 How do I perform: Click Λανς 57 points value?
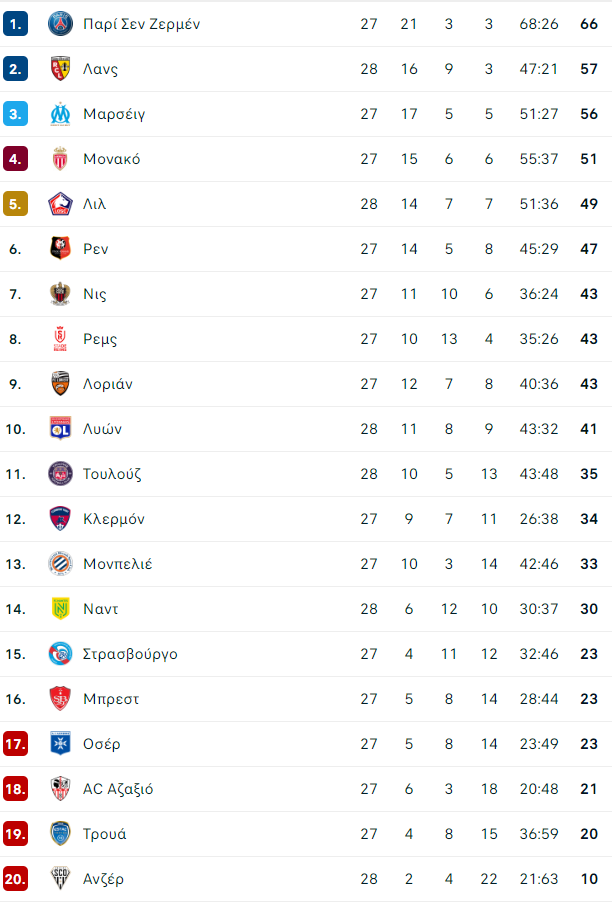point(589,68)
